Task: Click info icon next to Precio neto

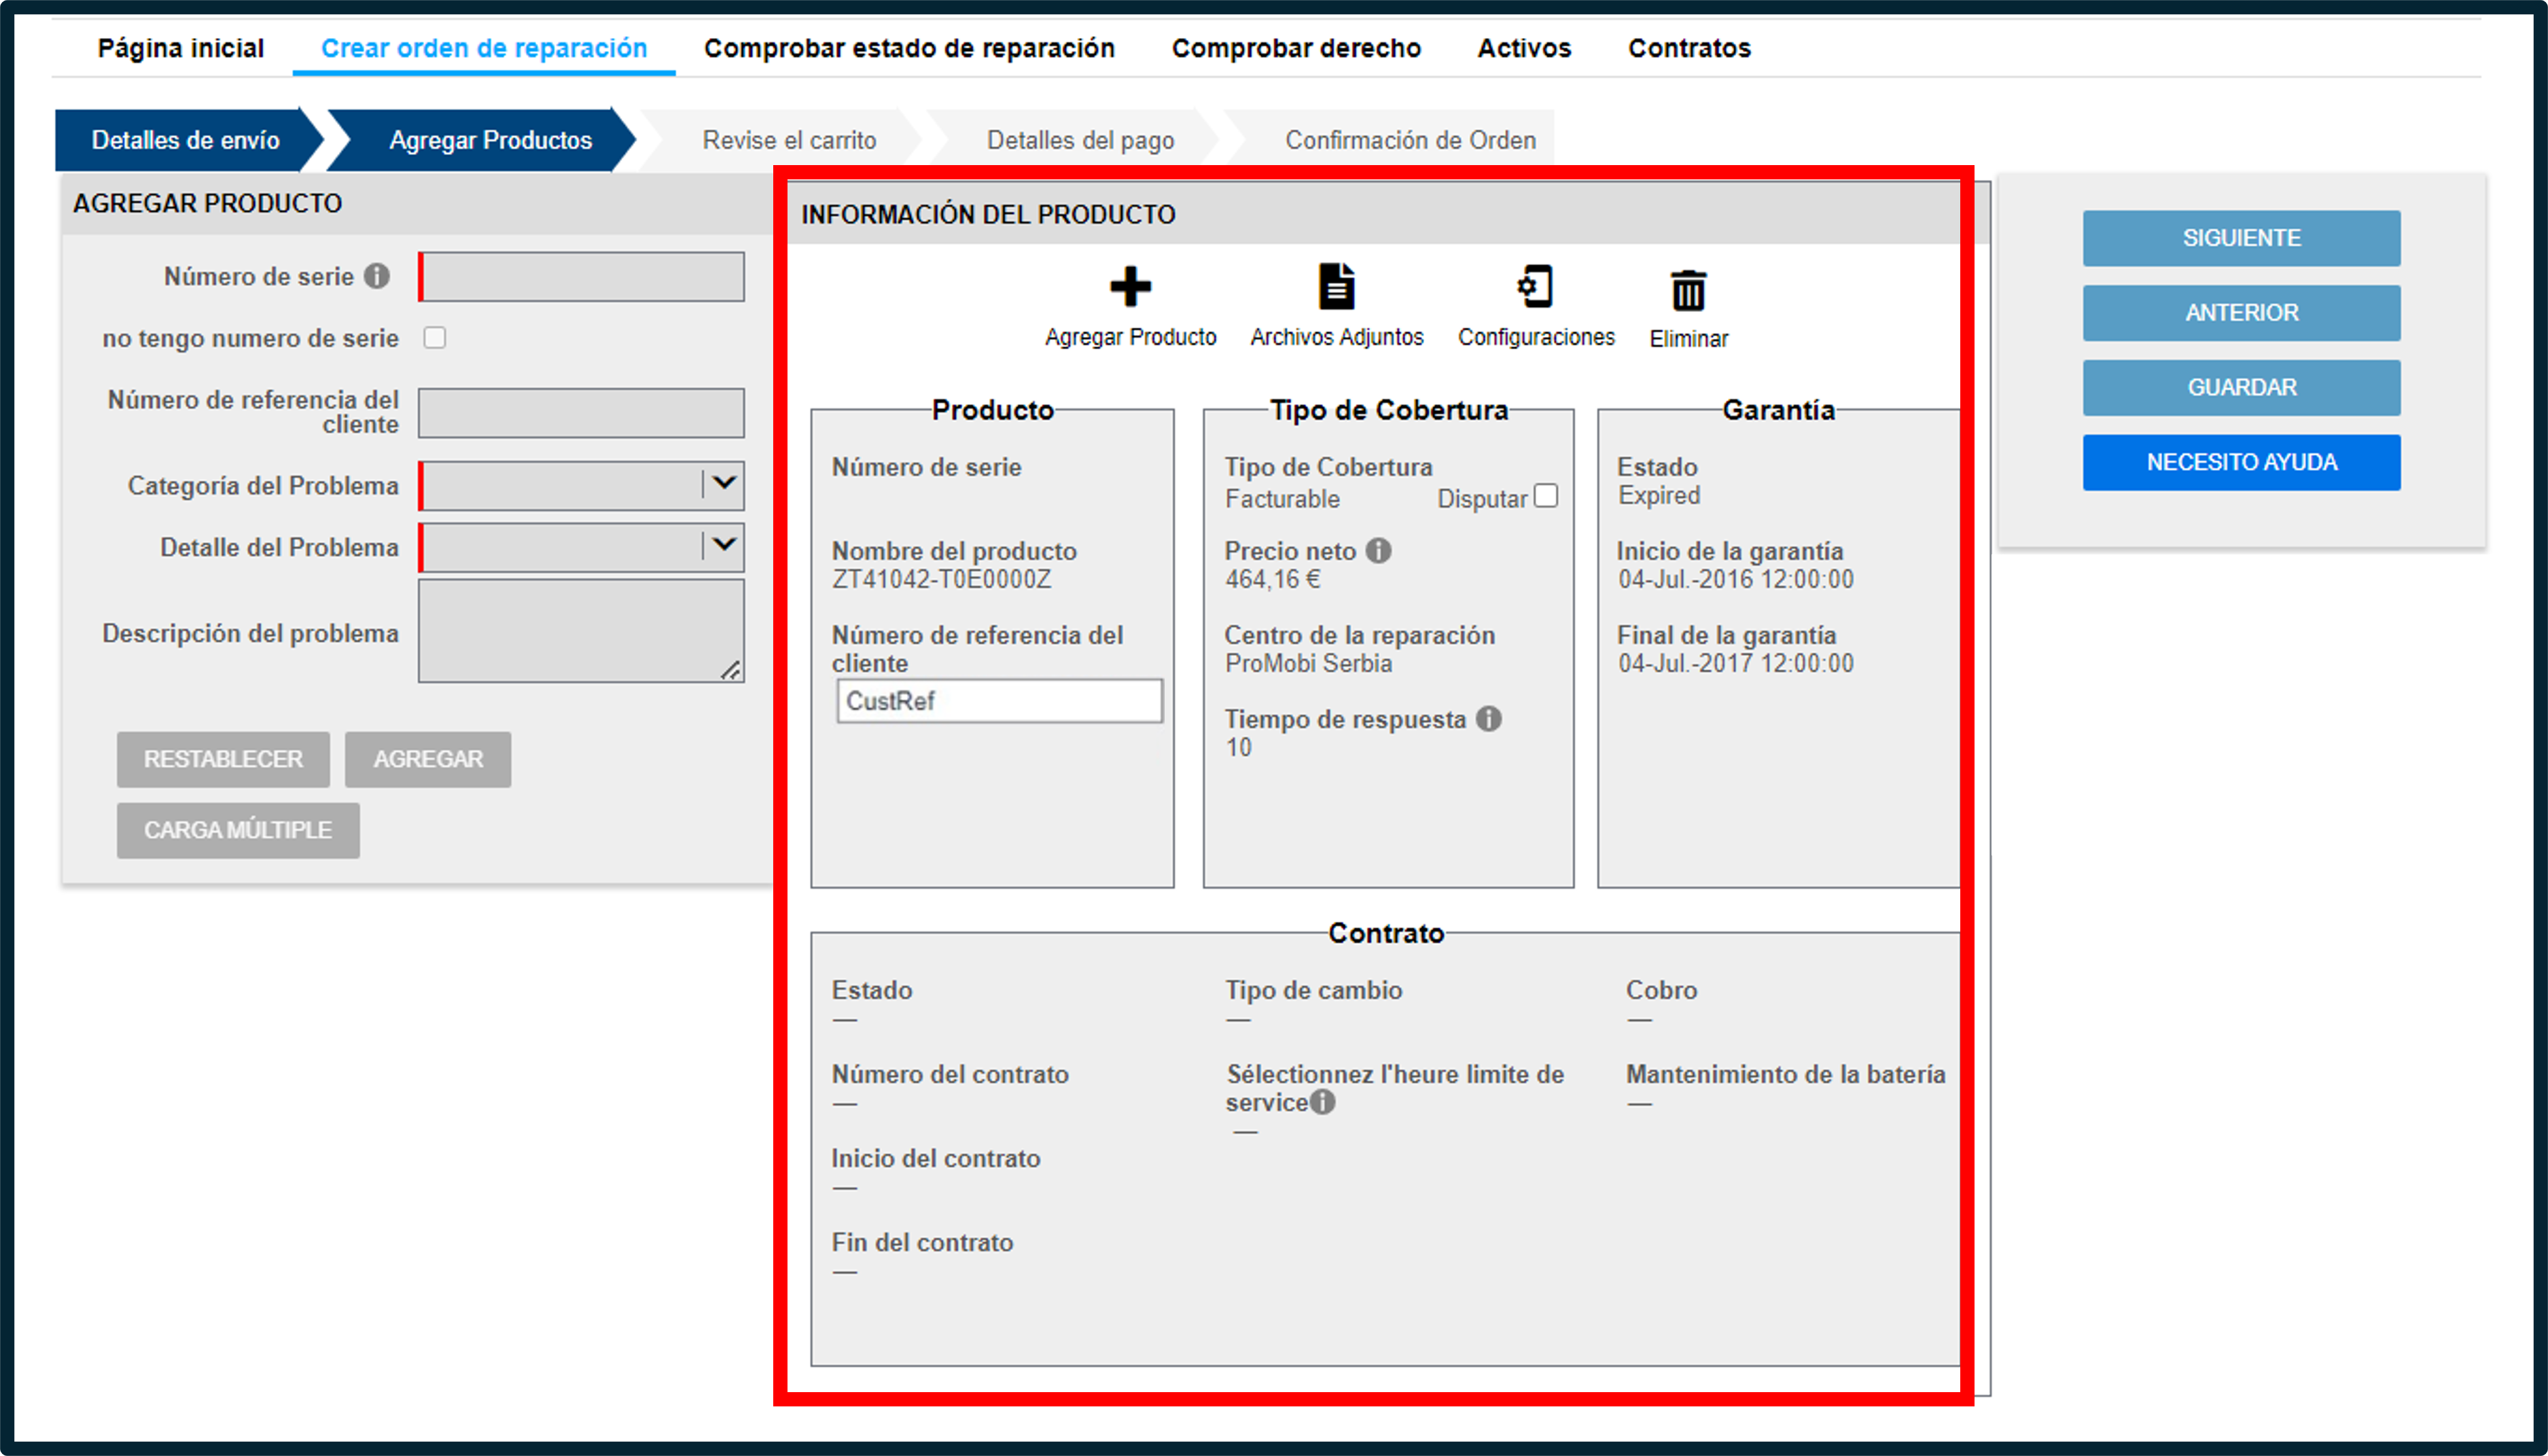Action: pyautogui.click(x=1378, y=550)
